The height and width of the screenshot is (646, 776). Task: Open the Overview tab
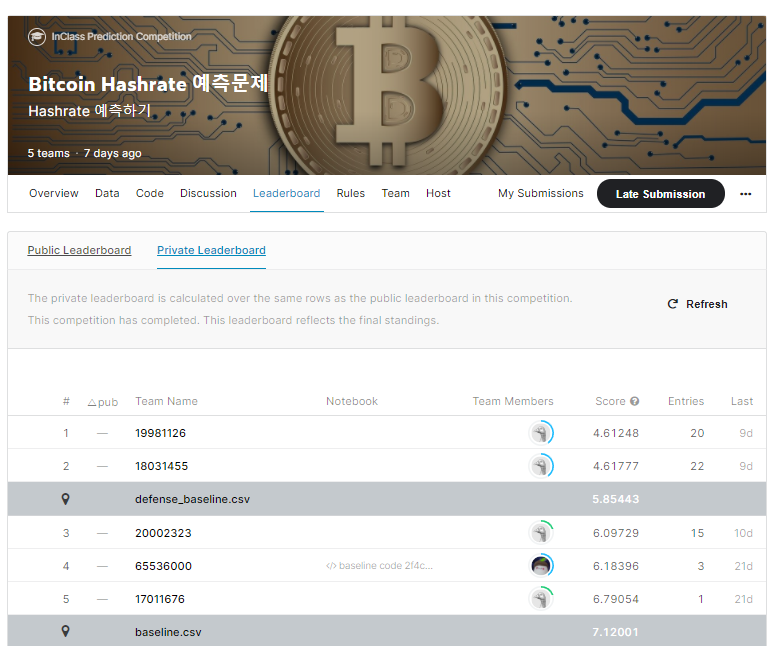(54, 194)
